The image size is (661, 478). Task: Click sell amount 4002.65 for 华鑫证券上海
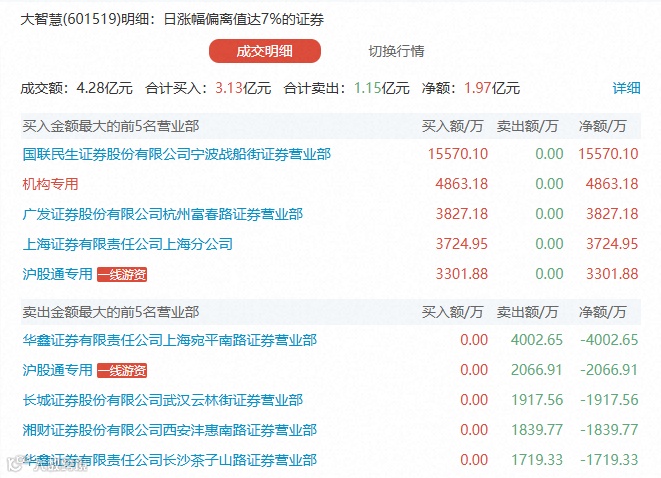coord(537,340)
